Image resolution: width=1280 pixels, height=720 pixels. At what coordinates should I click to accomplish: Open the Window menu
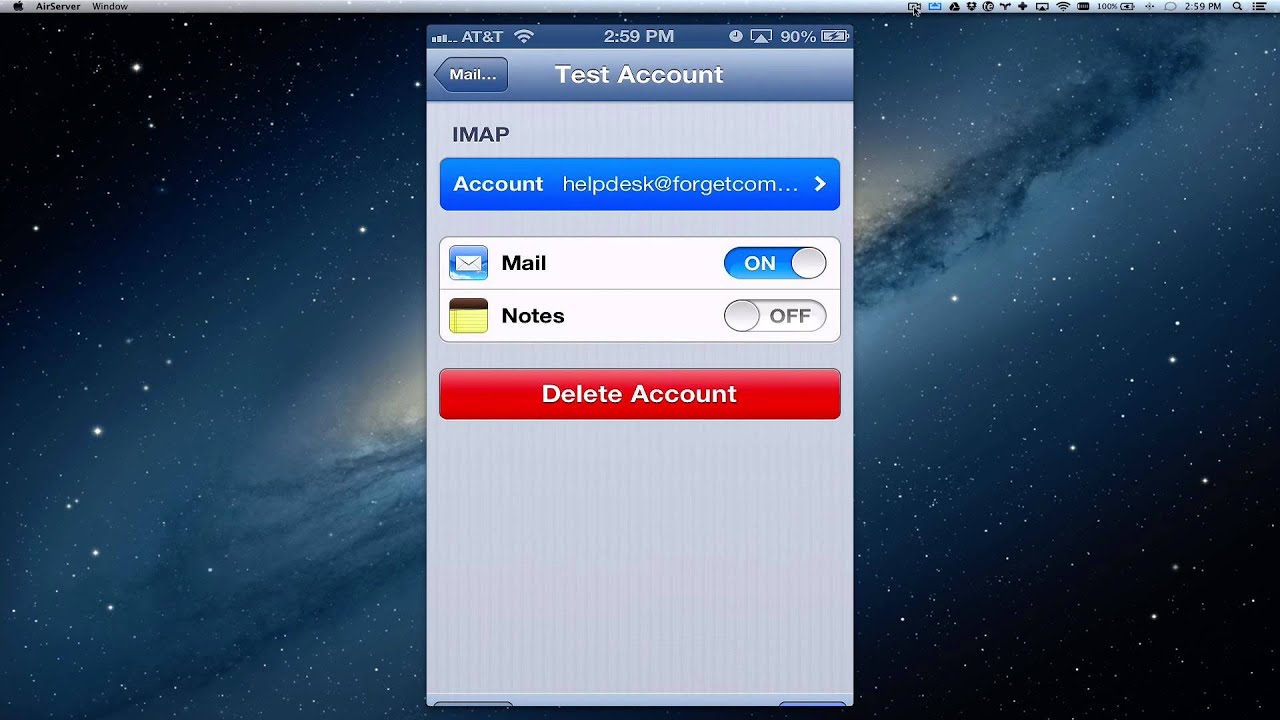pos(109,6)
